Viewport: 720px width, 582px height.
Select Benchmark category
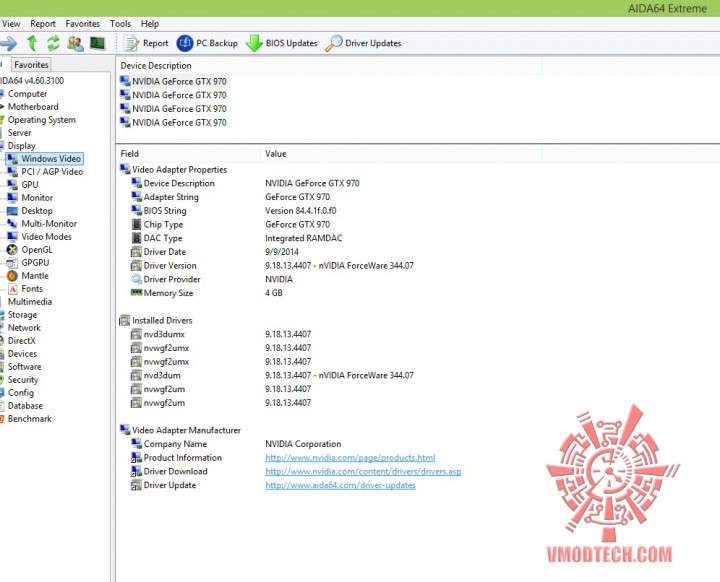[x=29, y=418]
